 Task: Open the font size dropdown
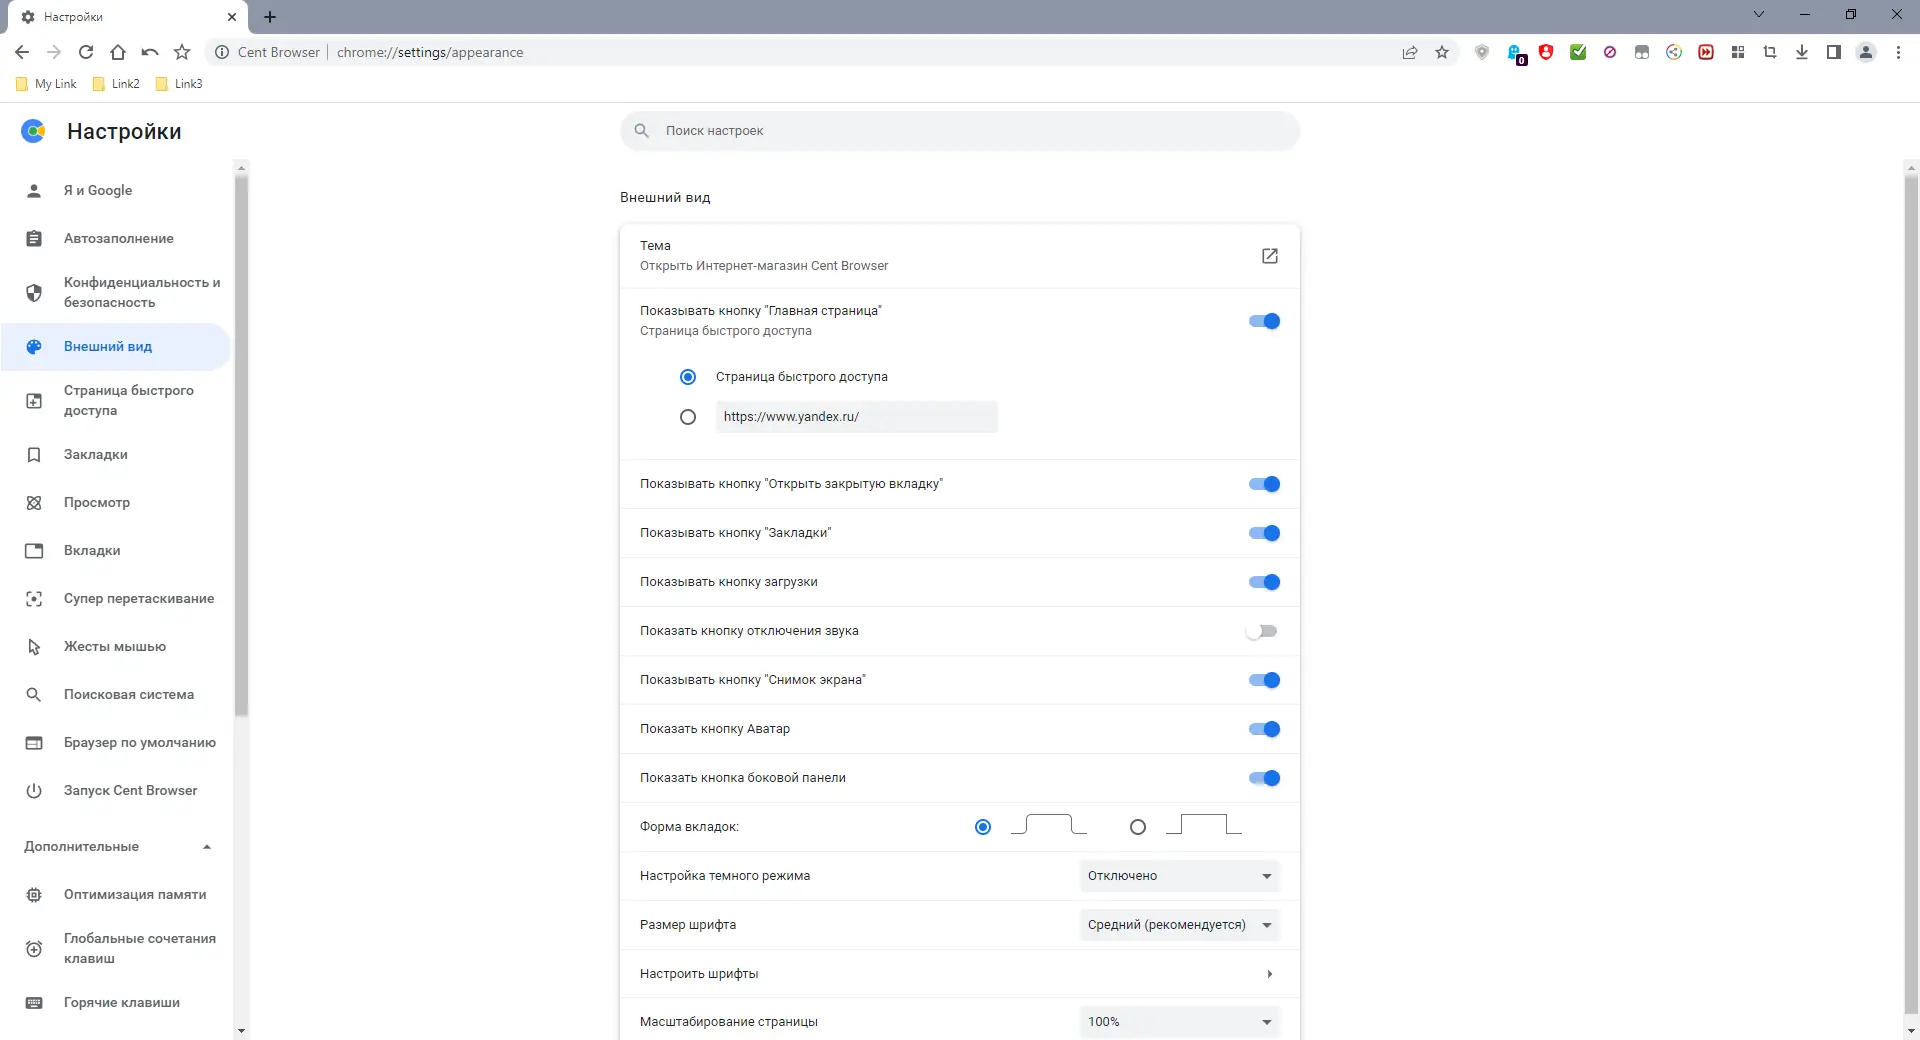[x=1179, y=925]
